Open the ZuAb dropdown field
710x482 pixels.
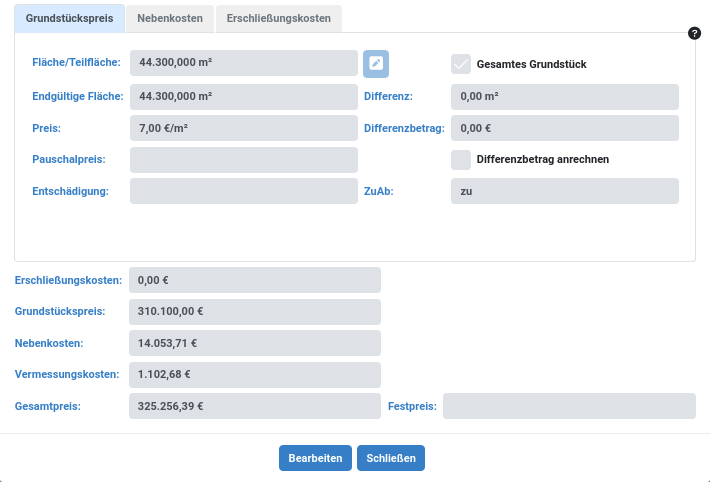564,191
